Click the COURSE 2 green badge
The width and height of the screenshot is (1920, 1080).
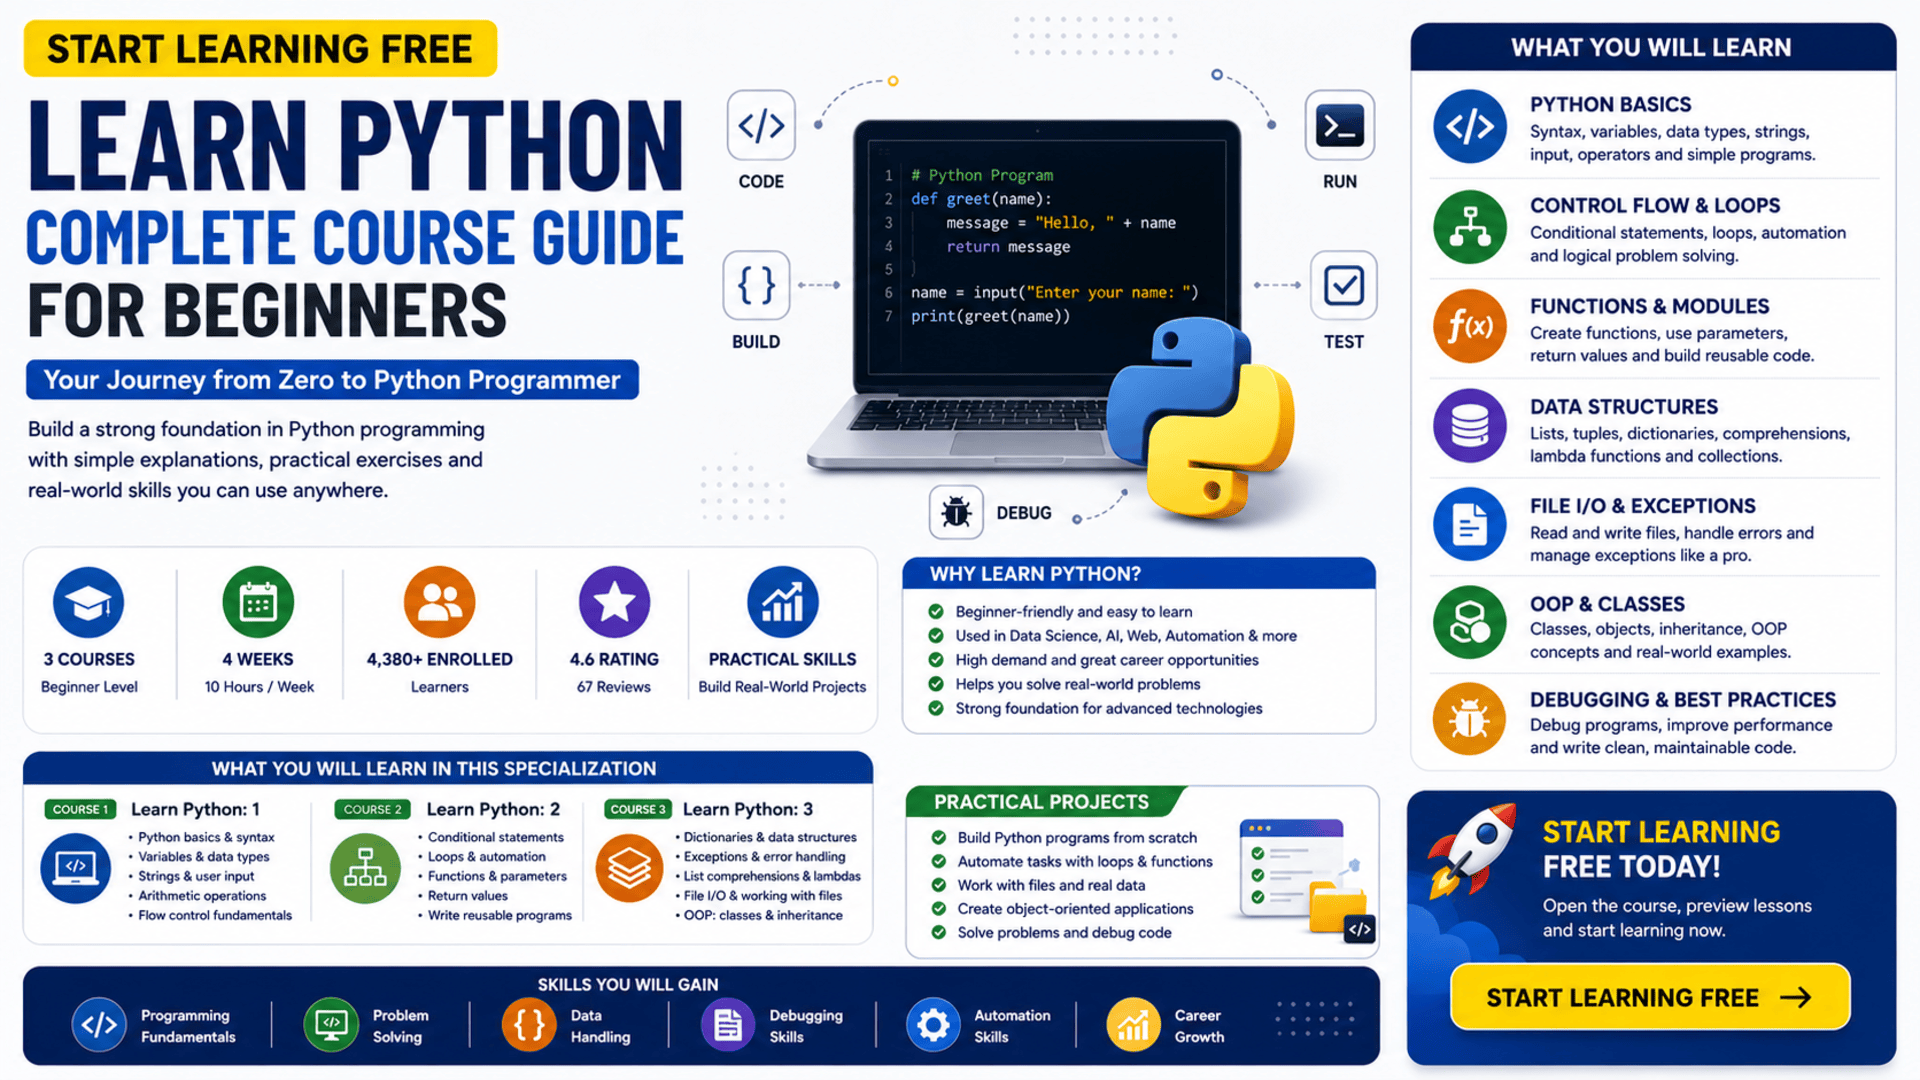373,809
